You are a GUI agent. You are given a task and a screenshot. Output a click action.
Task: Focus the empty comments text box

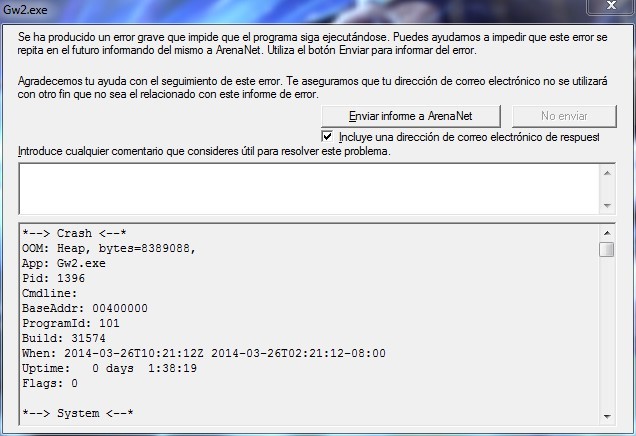pyautogui.click(x=309, y=189)
